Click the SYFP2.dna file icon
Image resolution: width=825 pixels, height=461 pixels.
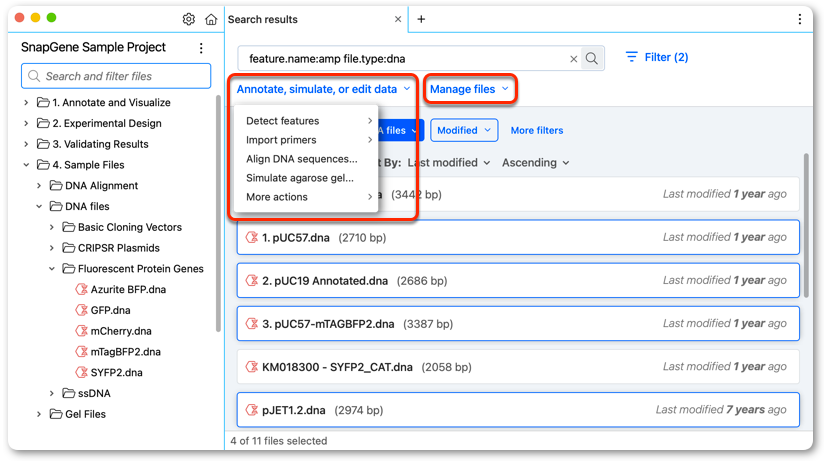(82, 373)
